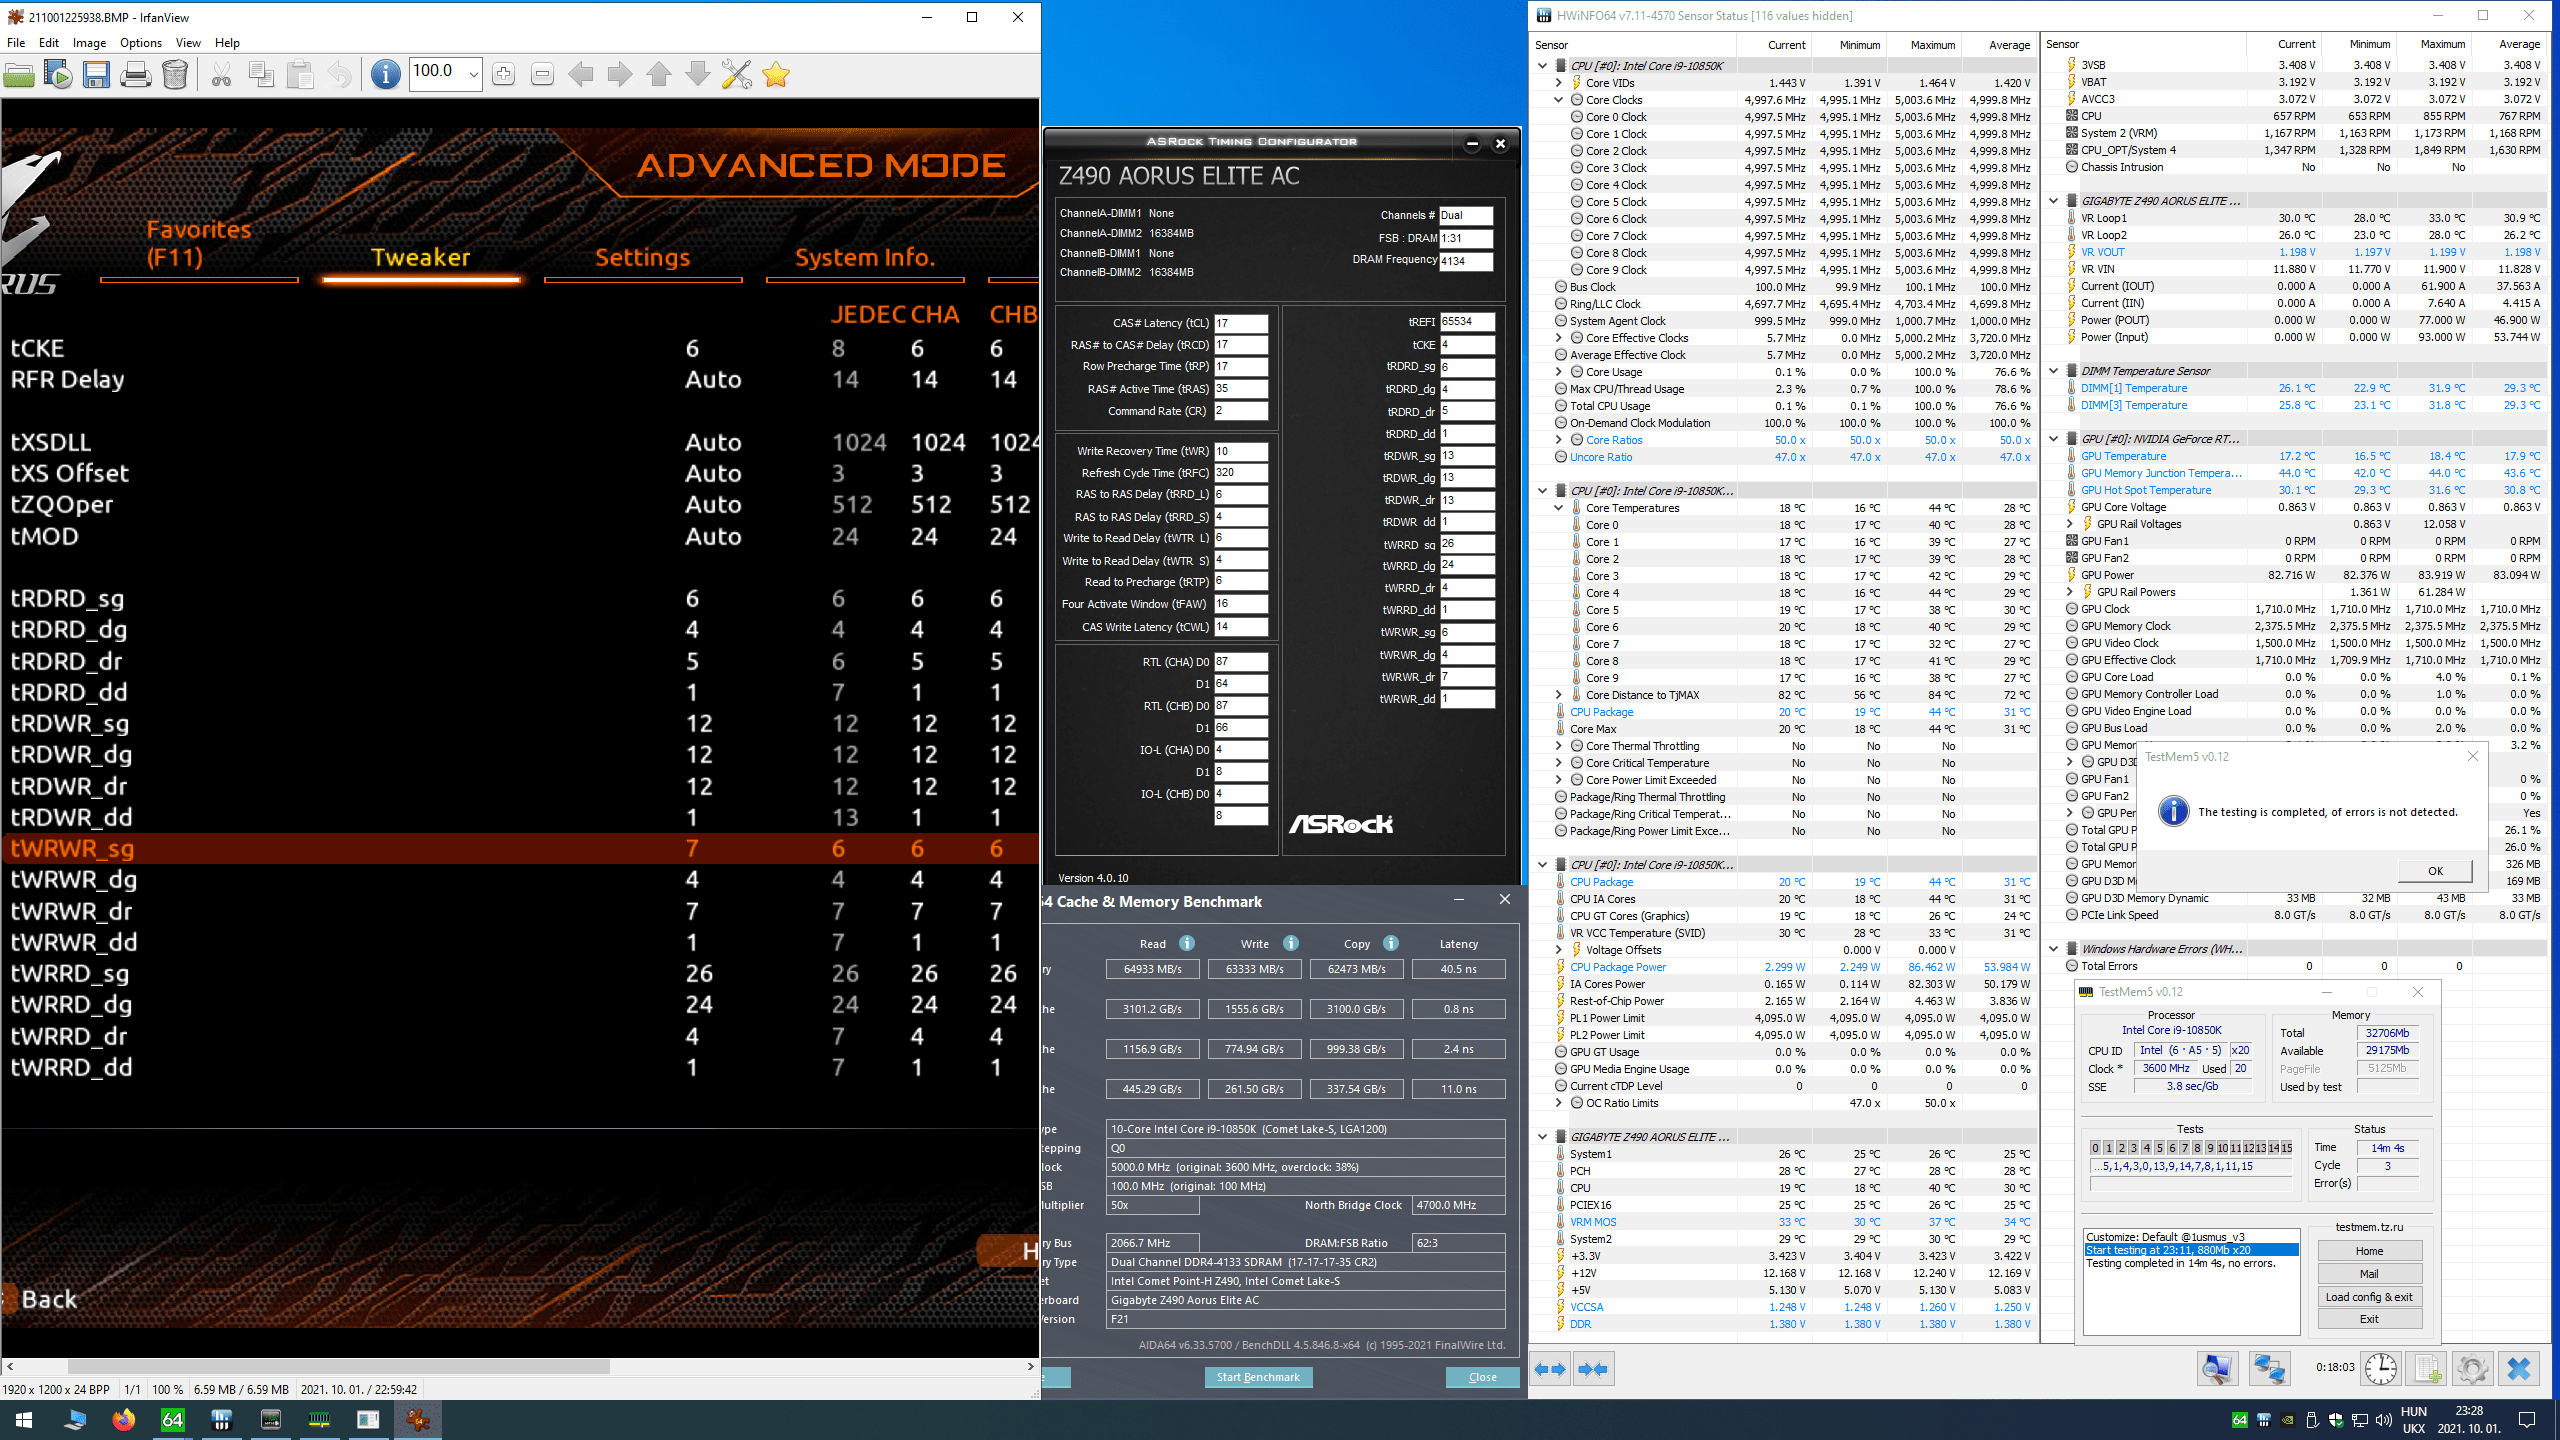The width and height of the screenshot is (2560, 1440).
Task: Click OK in TestMem5 completion dialog
Action: pos(2435,871)
